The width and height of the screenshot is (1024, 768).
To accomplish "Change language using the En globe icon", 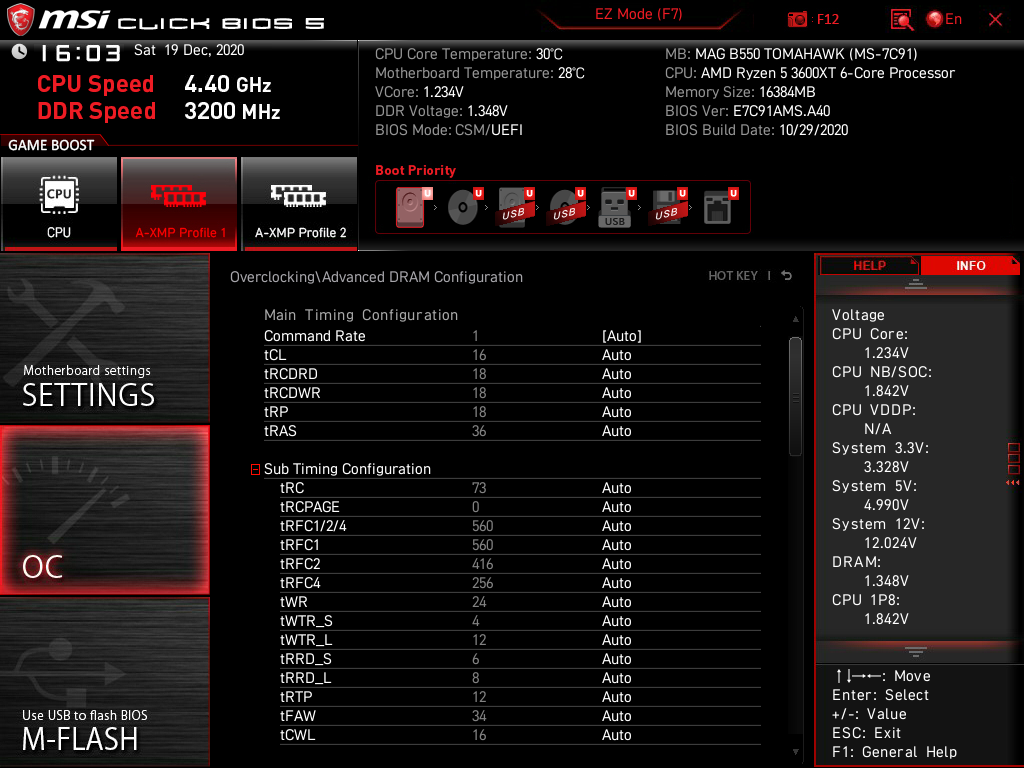I will click(944, 20).
